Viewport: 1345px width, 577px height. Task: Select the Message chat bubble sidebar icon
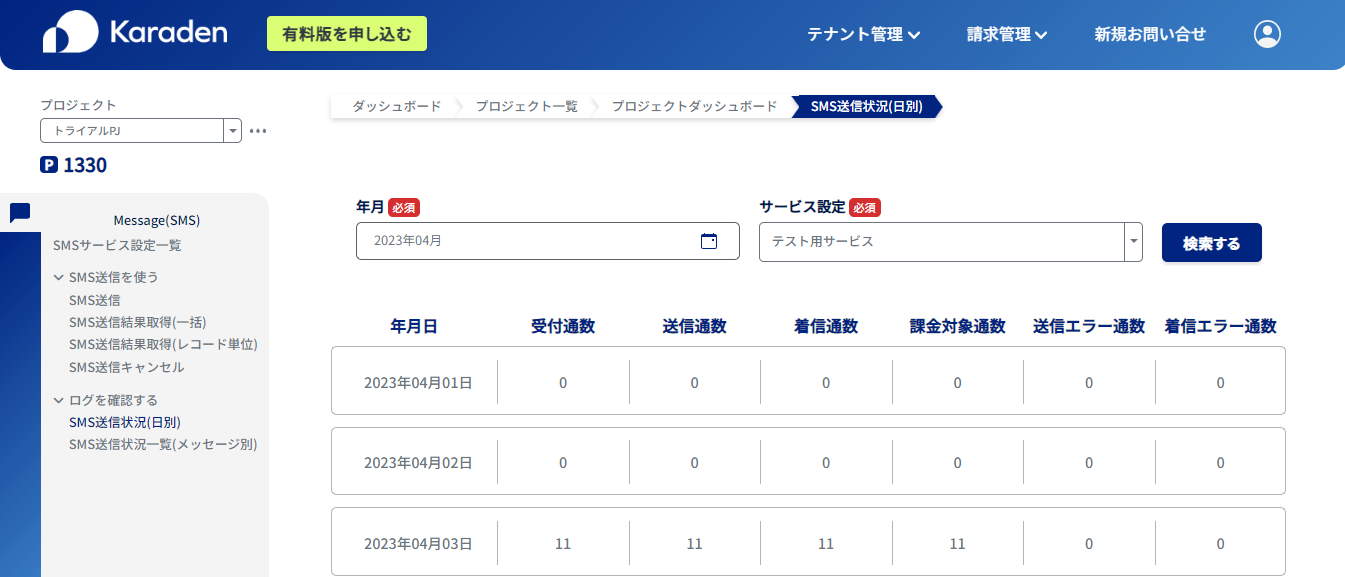(x=20, y=213)
